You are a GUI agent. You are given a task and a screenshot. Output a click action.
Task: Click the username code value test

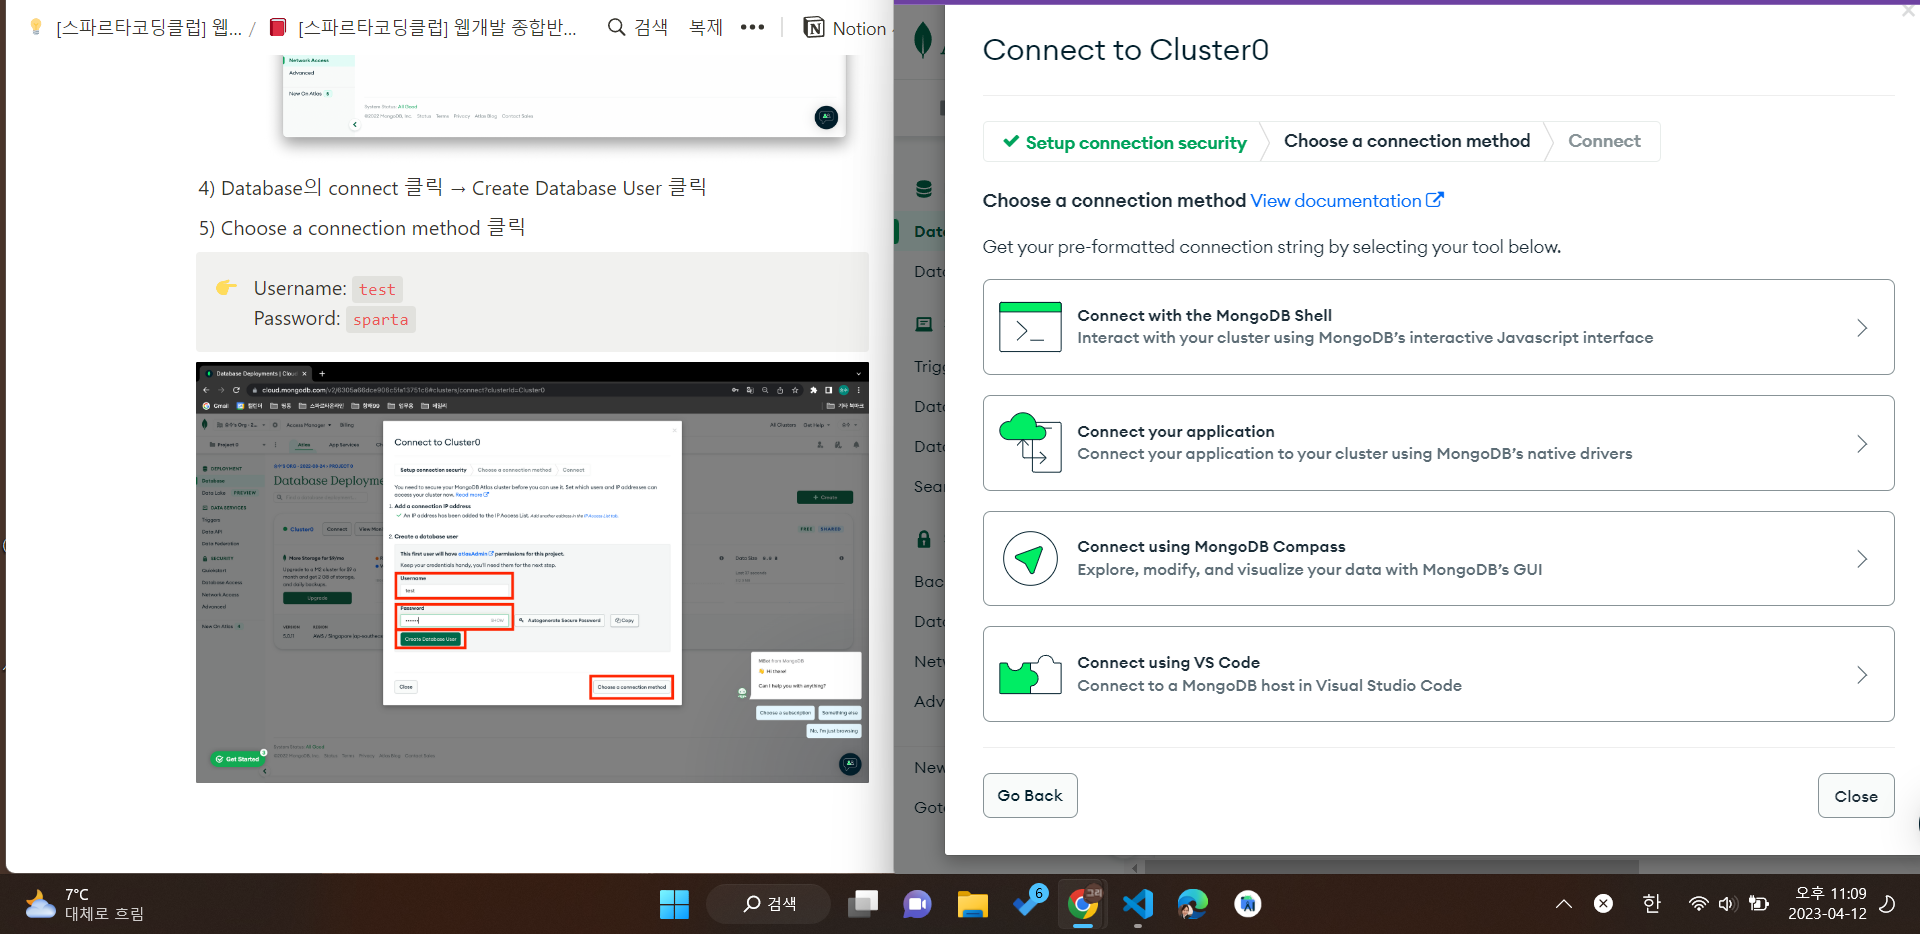click(377, 289)
